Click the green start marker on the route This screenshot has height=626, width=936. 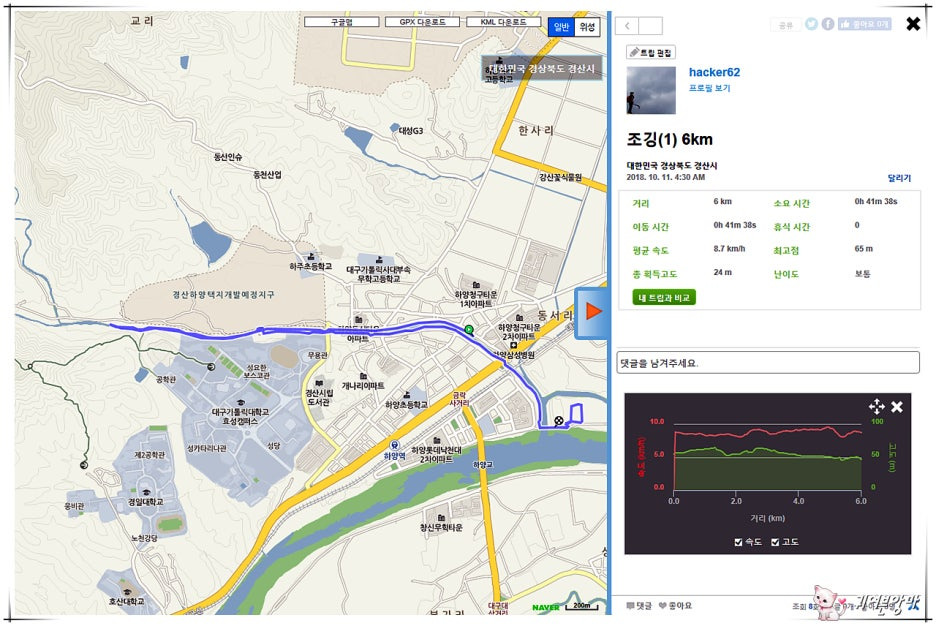pos(469,329)
